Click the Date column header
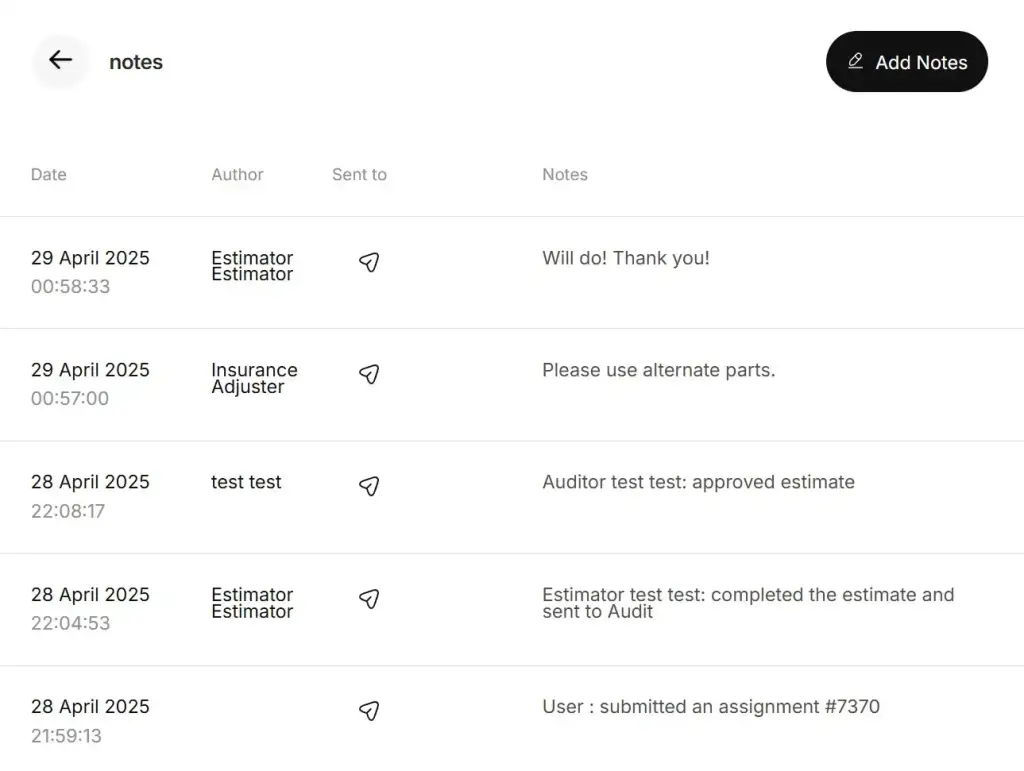 point(48,174)
